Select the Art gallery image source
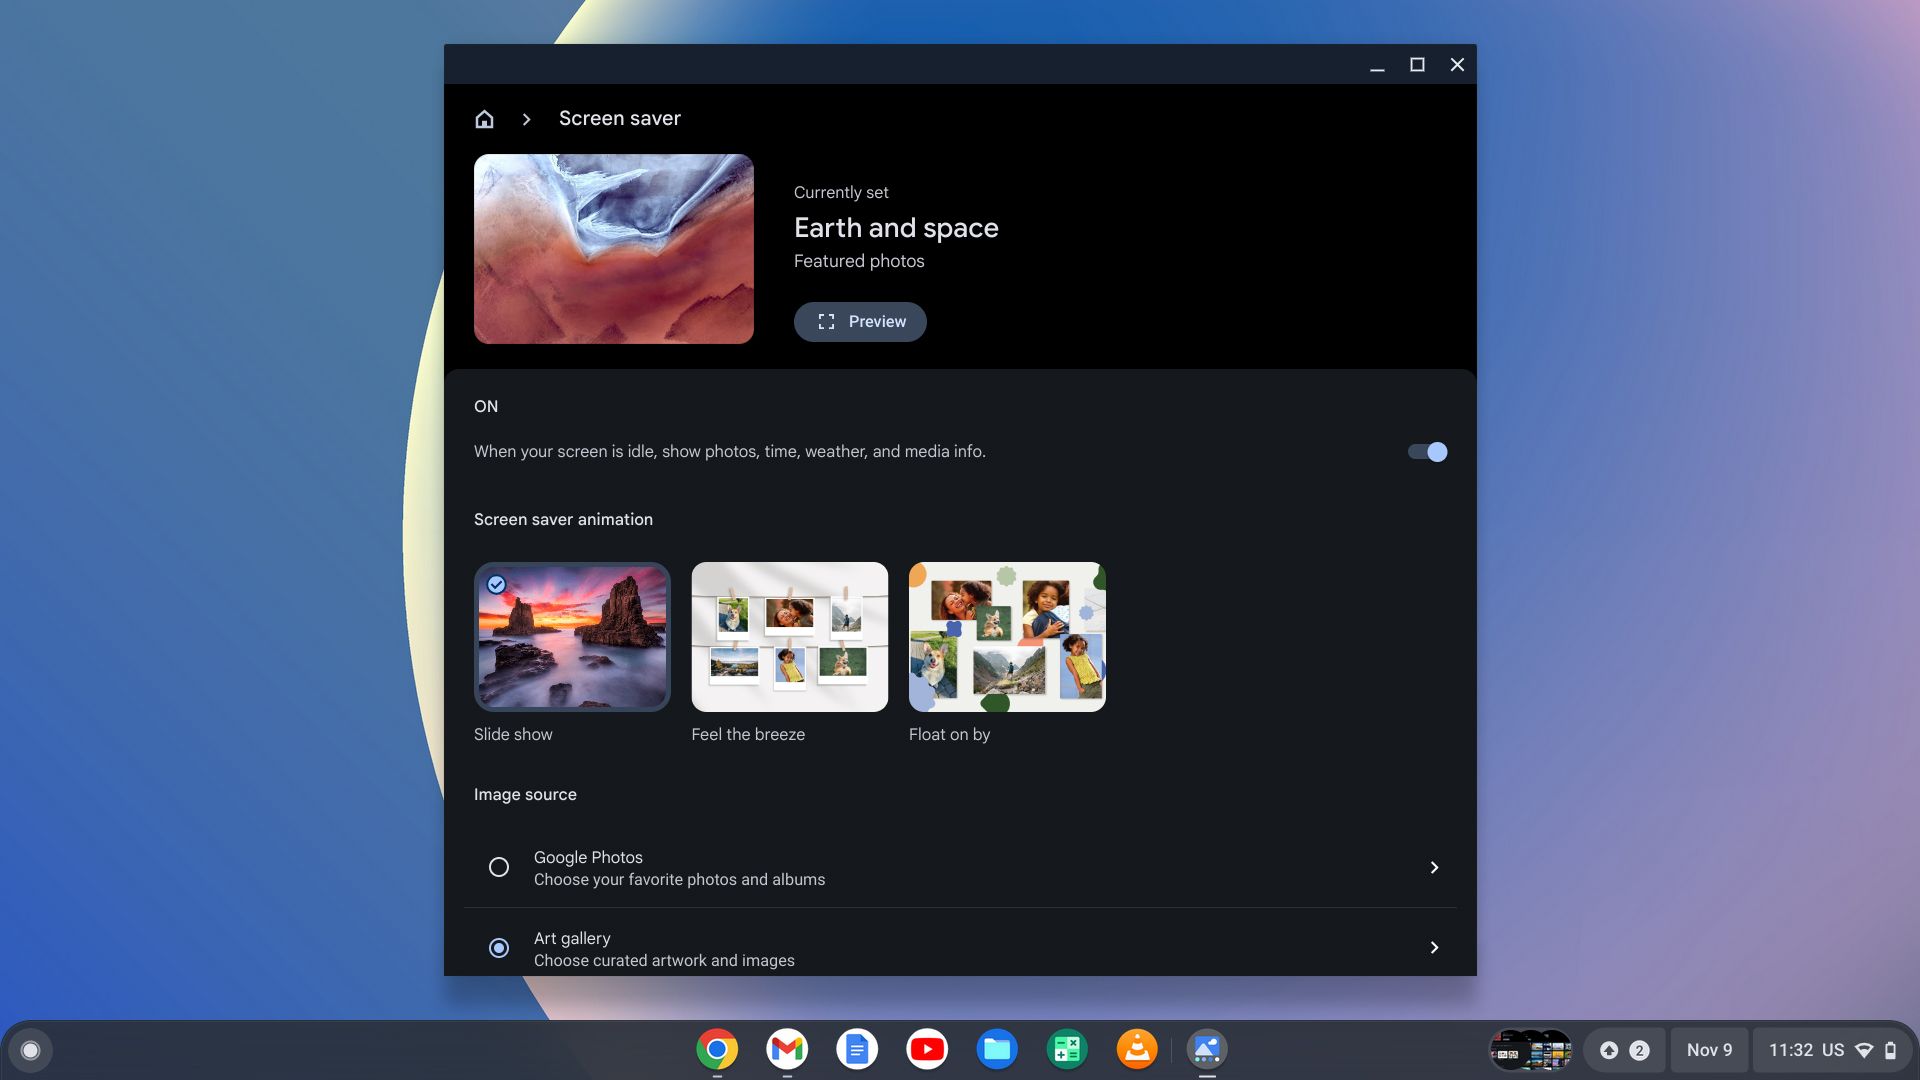The image size is (1920, 1080). click(x=499, y=947)
